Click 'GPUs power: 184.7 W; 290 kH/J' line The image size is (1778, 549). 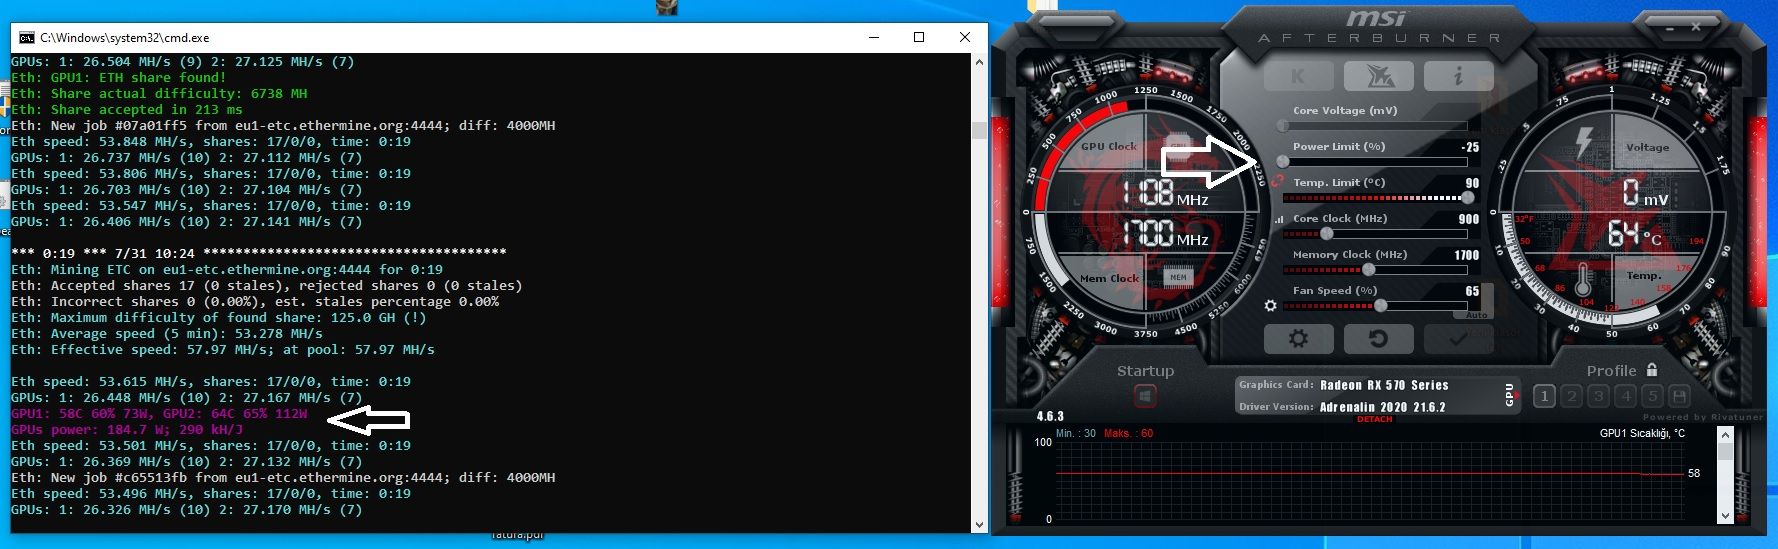[x=127, y=429]
